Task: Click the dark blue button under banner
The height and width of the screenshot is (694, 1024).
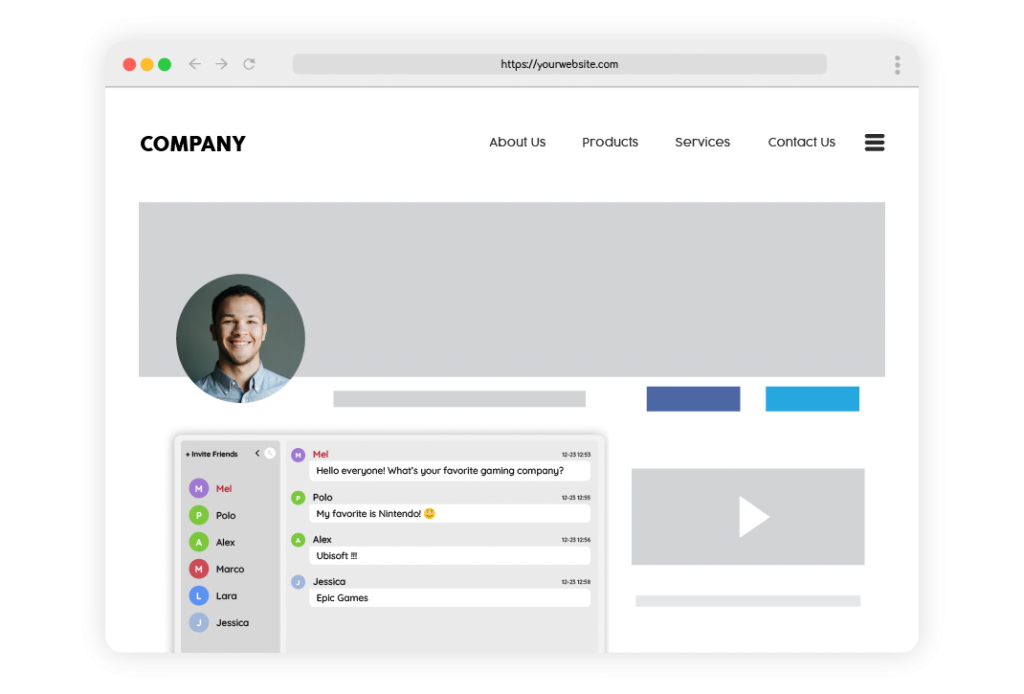Action: point(693,399)
